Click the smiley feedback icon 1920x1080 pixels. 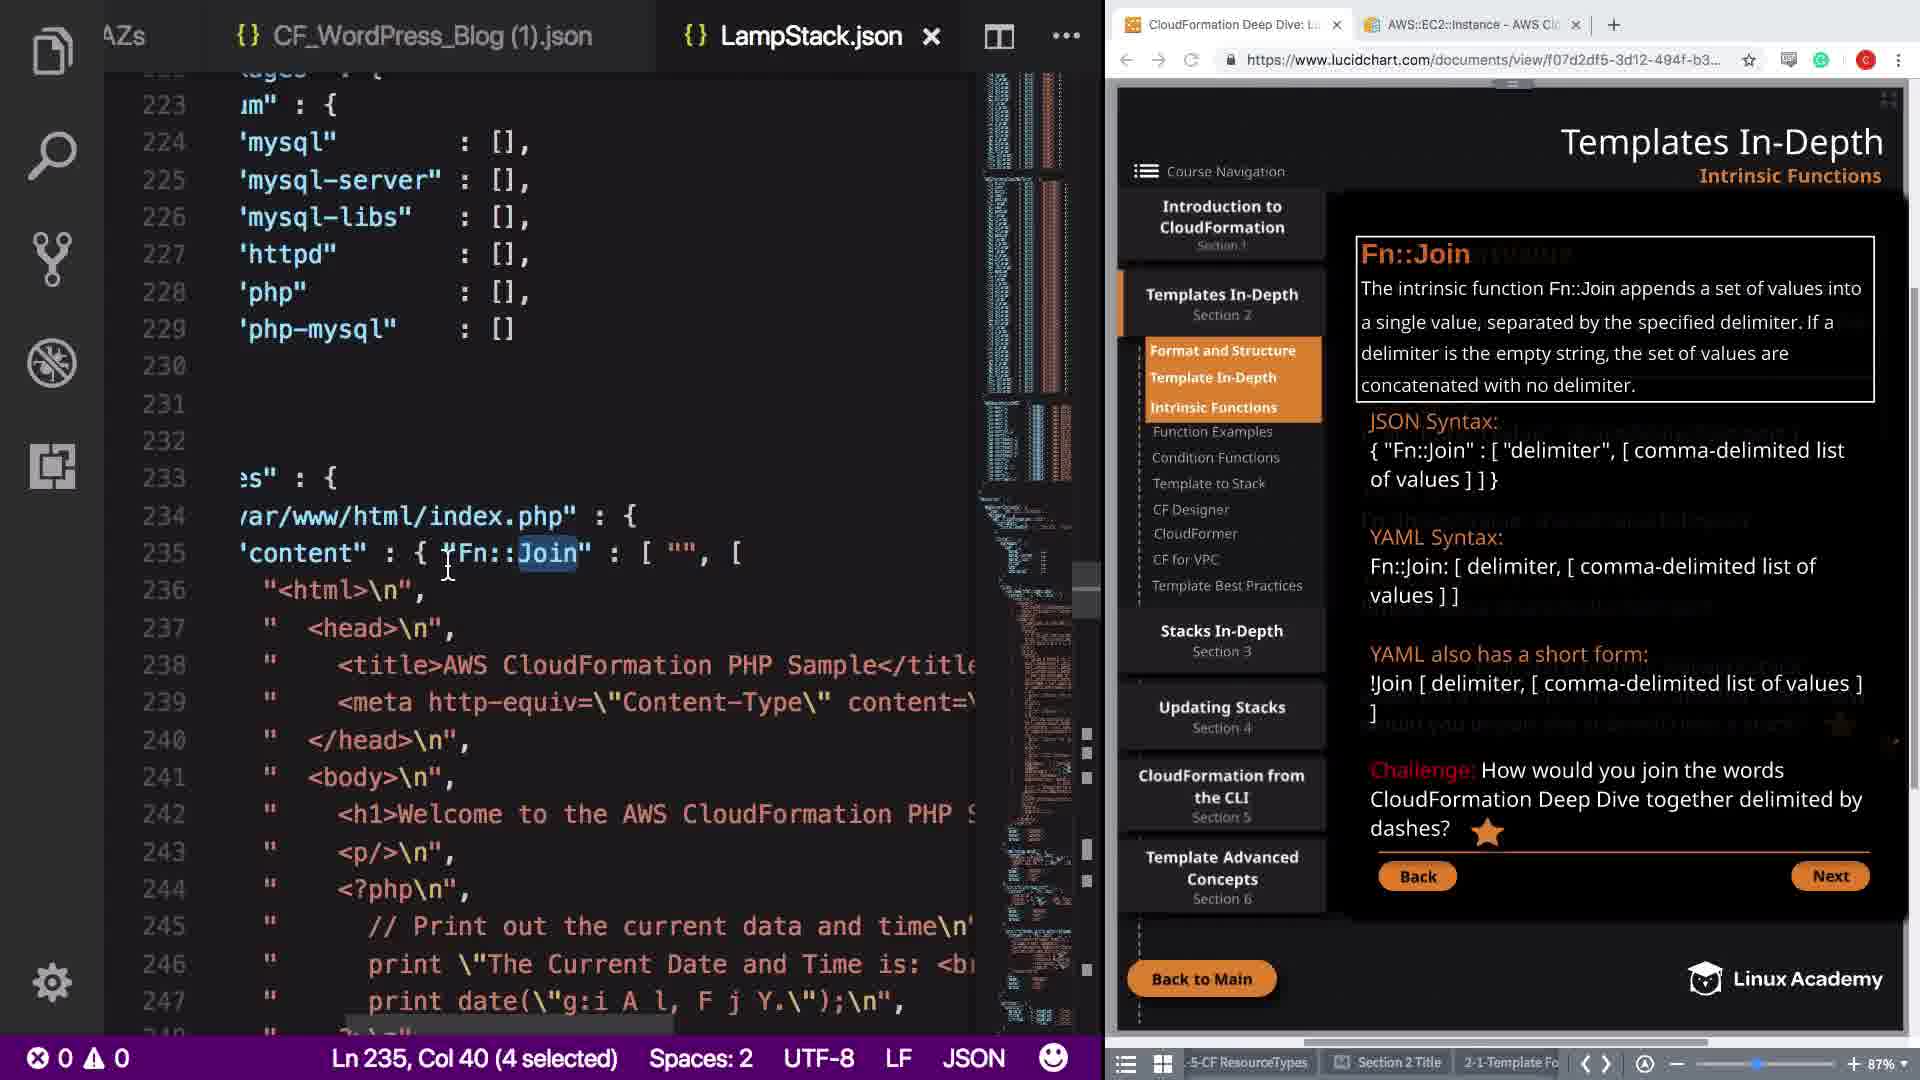point(1053,1058)
